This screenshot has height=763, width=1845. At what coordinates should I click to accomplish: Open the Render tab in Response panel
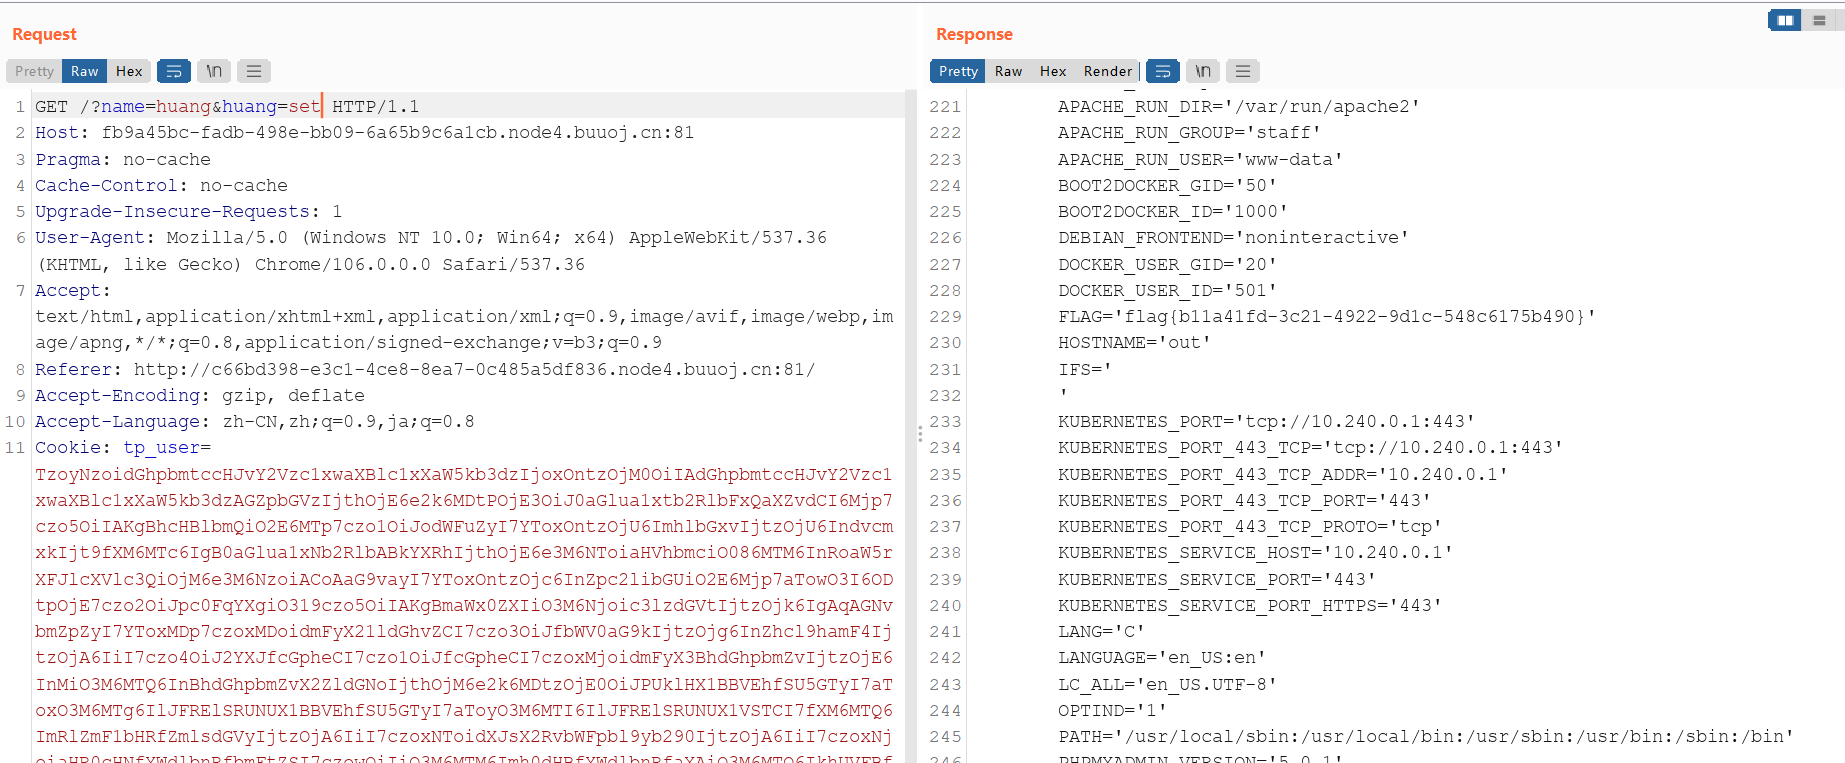pos(1108,71)
